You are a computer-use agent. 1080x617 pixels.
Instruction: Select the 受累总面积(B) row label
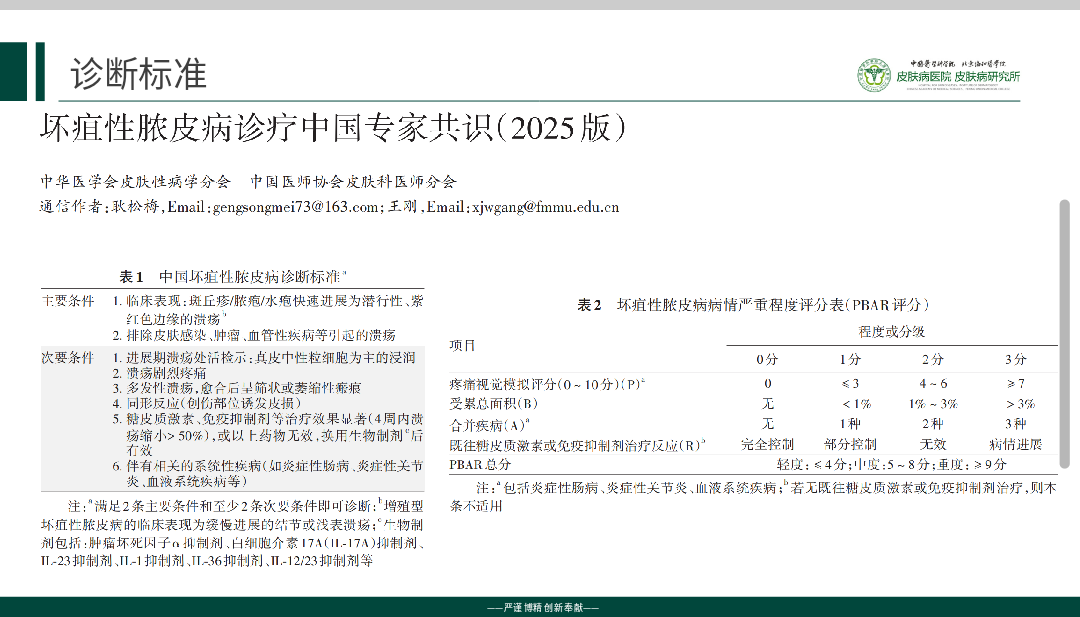click(x=495, y=403)
